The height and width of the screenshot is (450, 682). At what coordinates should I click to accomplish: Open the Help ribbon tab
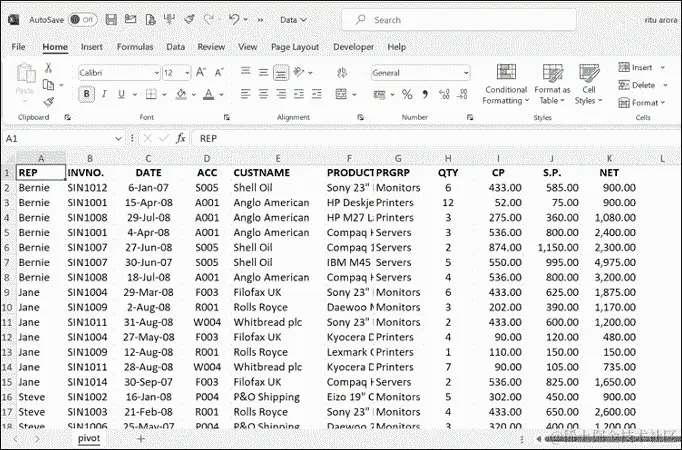click(x=397, y=47)
